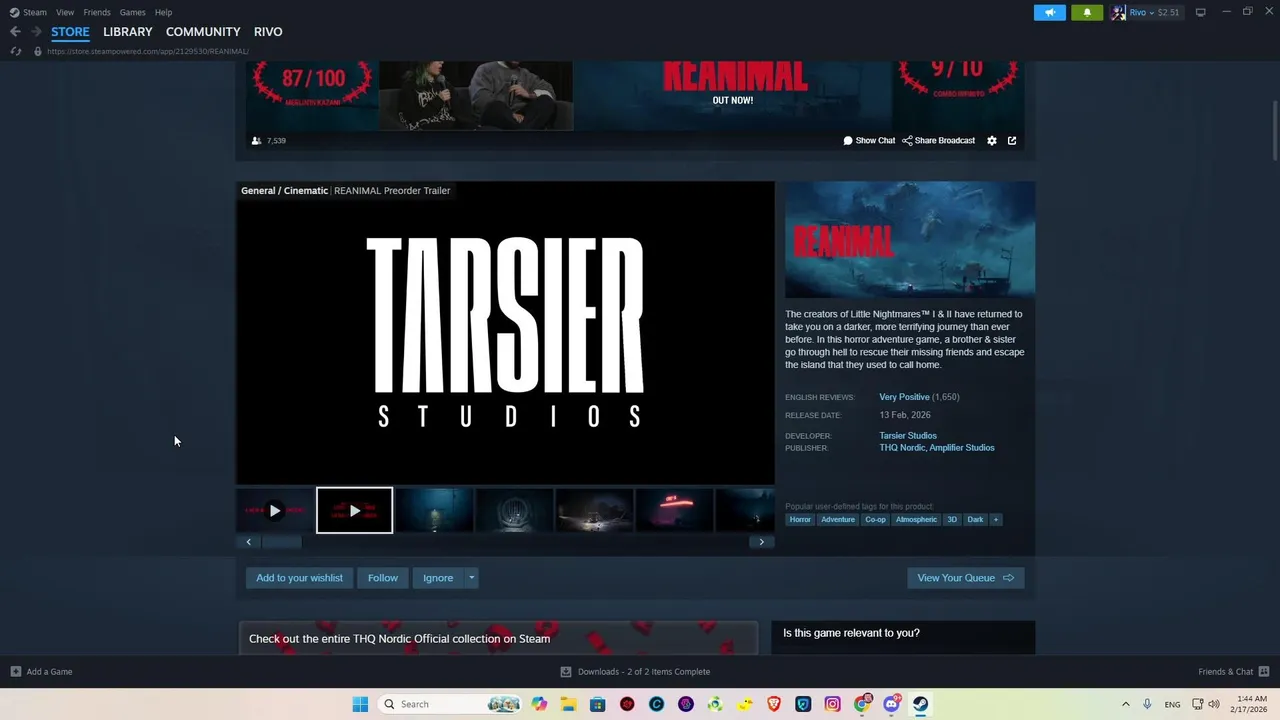This screenshot has height=720, width=1280.
Task: Click the Steam logo in the menu bar
Action: tap(14, 12)
